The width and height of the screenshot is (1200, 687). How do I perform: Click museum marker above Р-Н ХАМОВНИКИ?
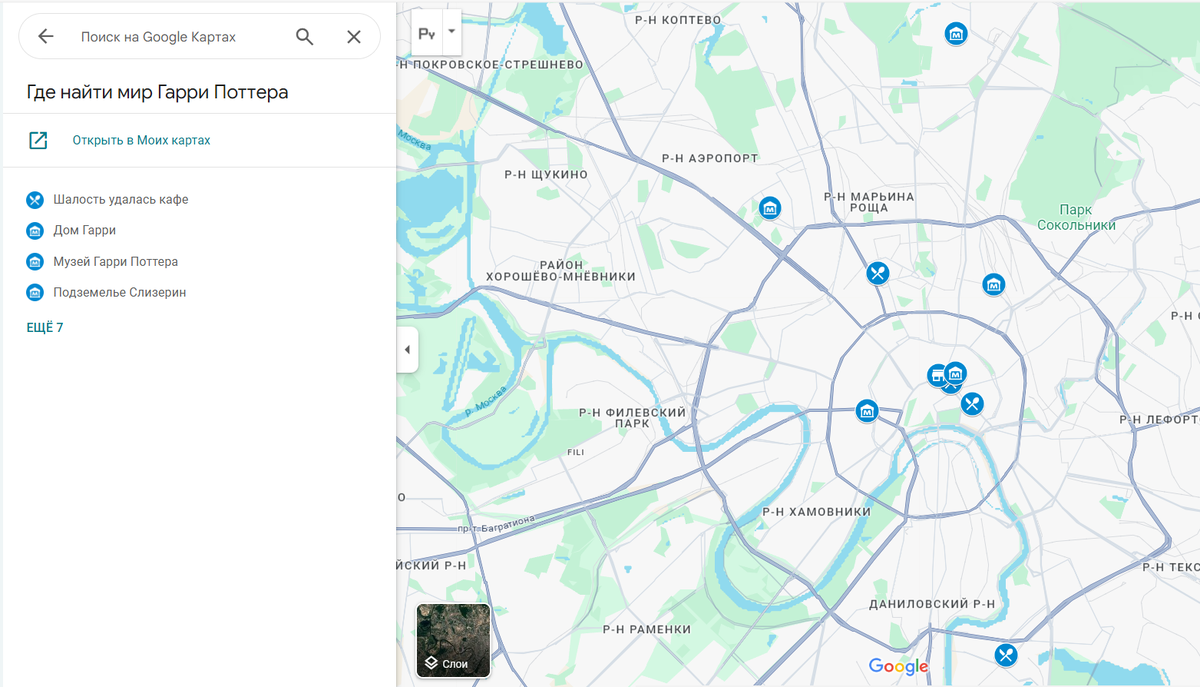coord(867,411)
